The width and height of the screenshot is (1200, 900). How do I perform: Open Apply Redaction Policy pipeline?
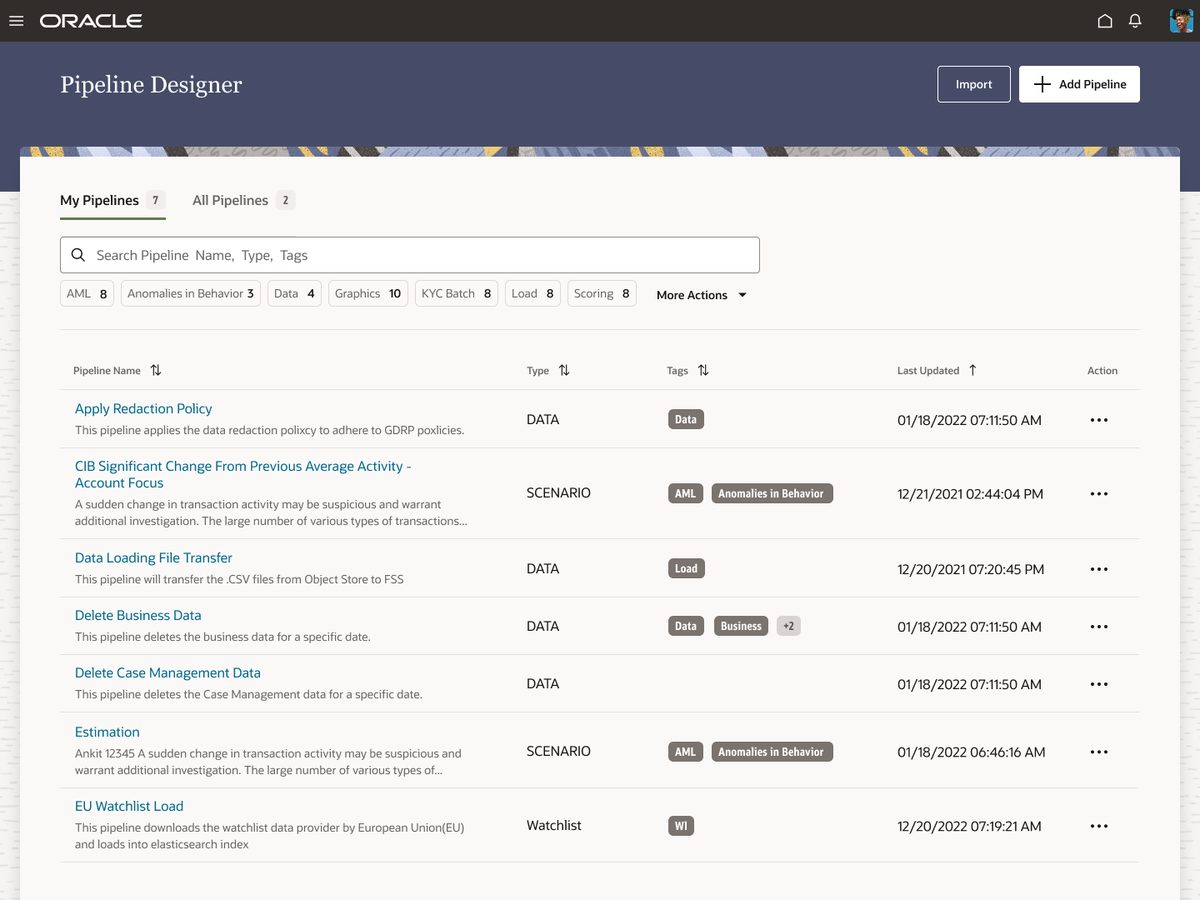point(143,408)
